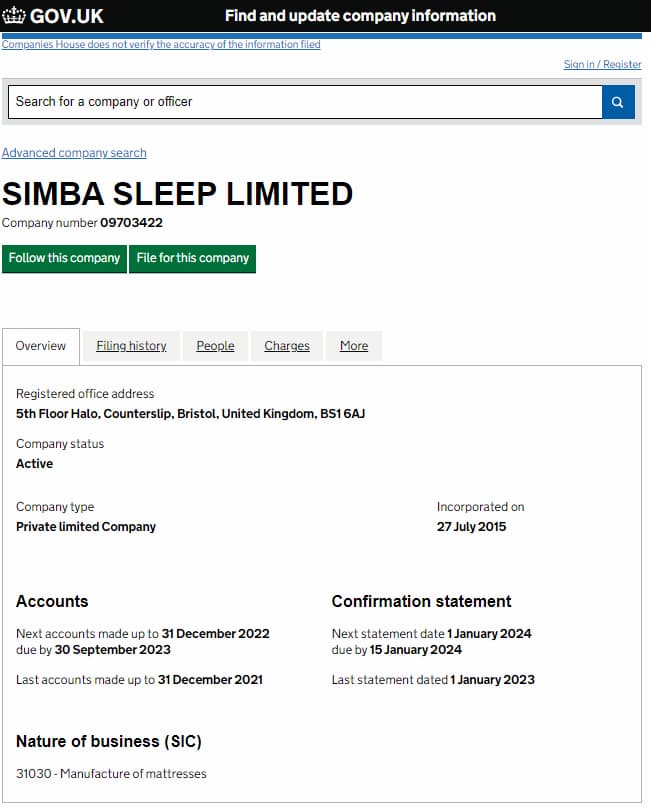The image size is (651, 808).
Task: Click the File for this company button
Action: pos(192,258)
